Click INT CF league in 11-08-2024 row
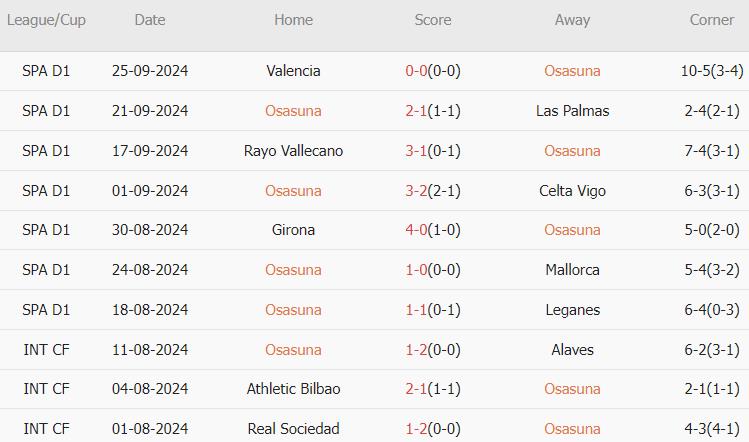 coord(46,350)
